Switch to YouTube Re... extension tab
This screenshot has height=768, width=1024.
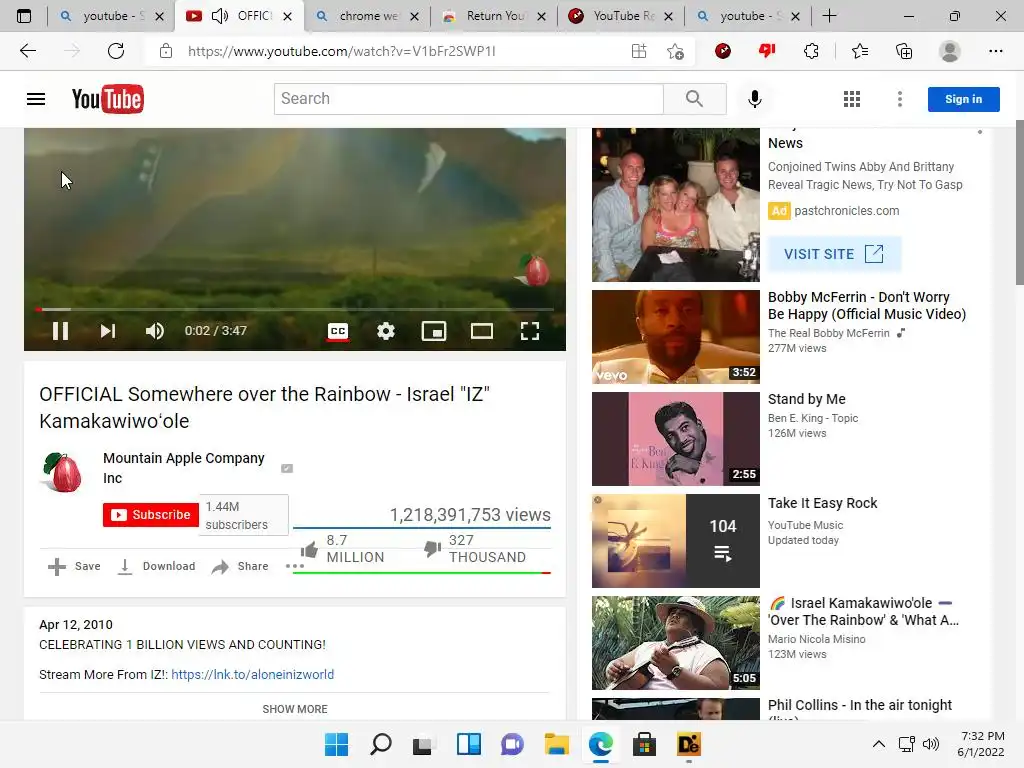click(x=621, y=16)
